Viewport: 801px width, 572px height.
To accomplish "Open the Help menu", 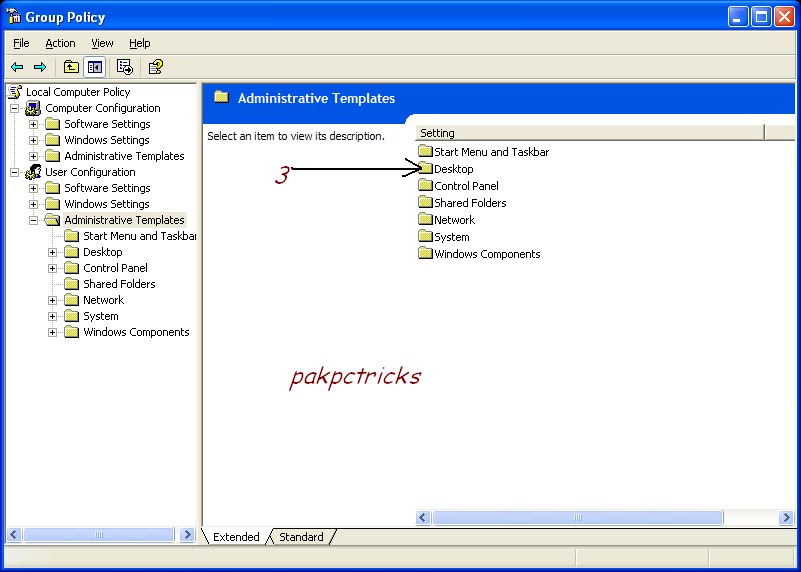I will [x=139, y=43].
